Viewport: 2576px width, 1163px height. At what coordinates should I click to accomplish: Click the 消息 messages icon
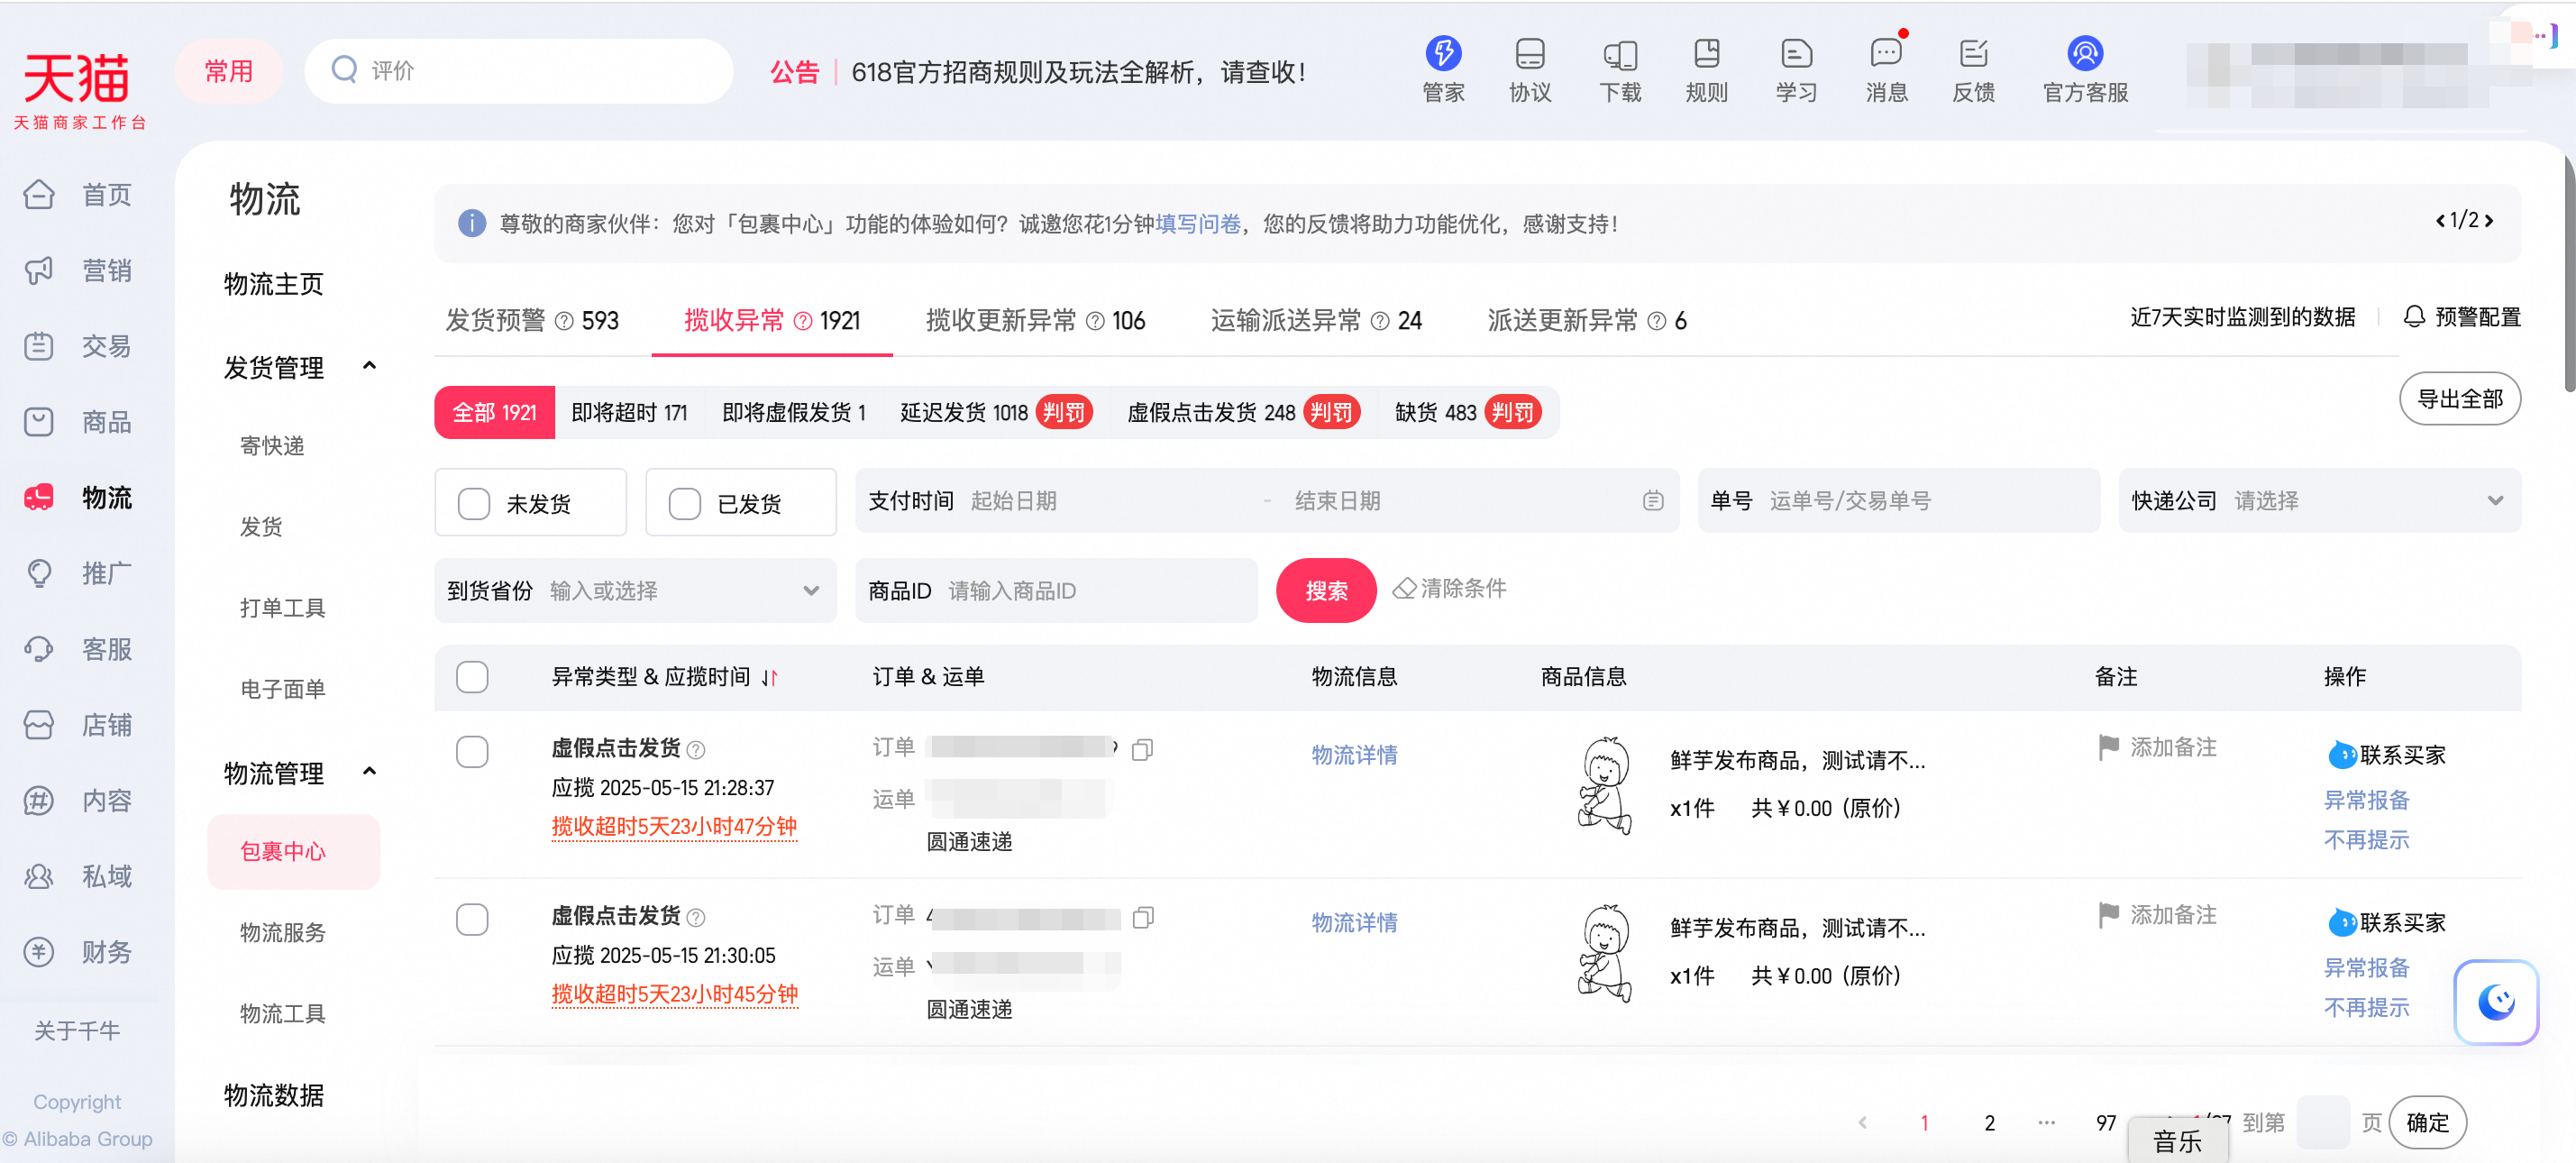tap(1885, 54)
